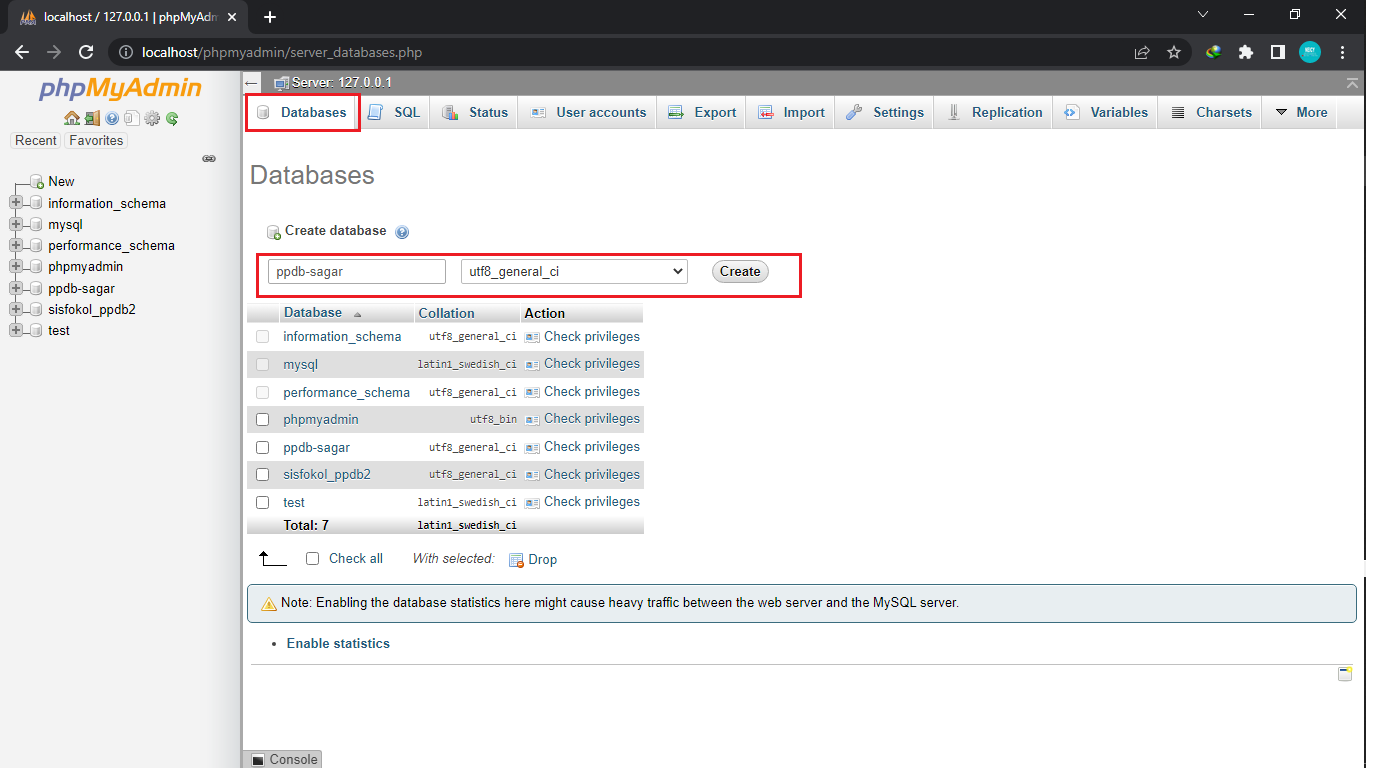1378x776 pixels.
Task: Expand sisfokol_ppdb2 in the navigation tree
Action: 15,310
